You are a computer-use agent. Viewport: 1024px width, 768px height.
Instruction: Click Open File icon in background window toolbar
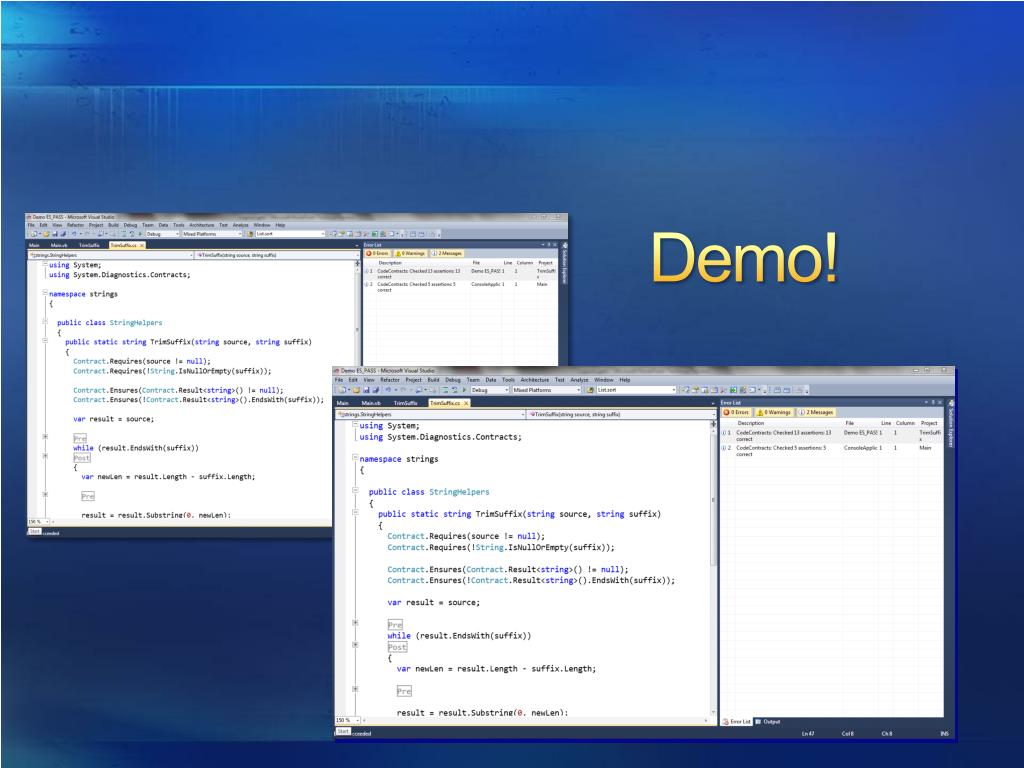tap(46, 234)
